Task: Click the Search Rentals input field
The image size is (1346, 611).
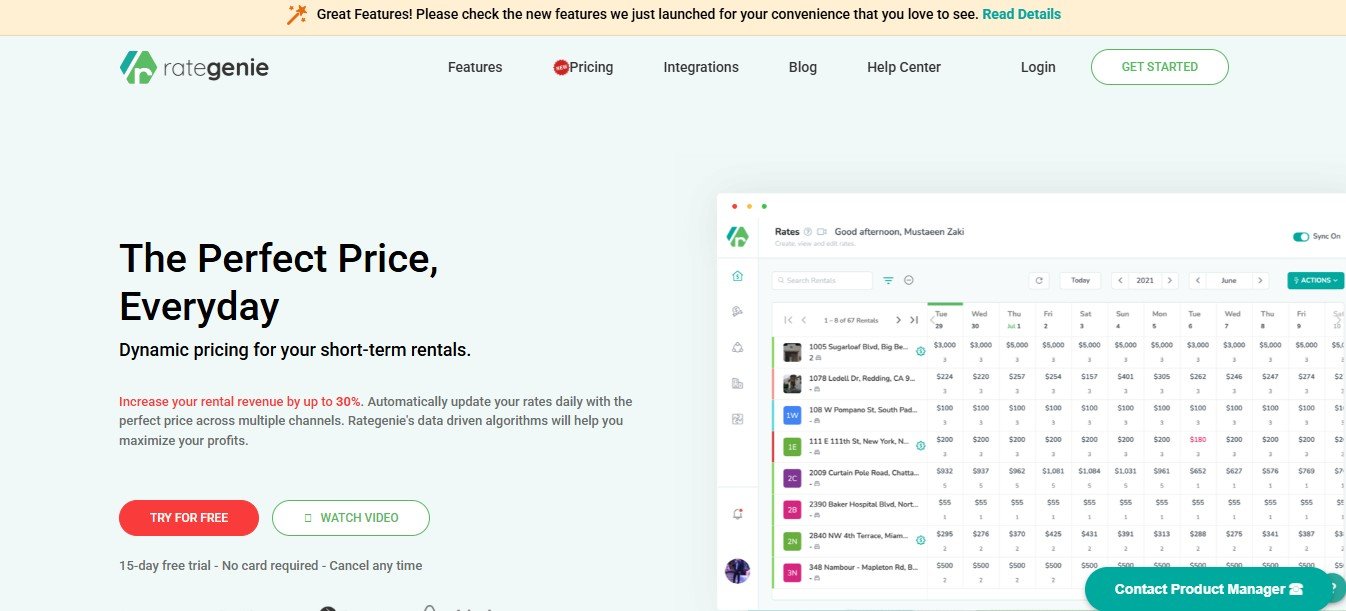Action: [822, 281]
